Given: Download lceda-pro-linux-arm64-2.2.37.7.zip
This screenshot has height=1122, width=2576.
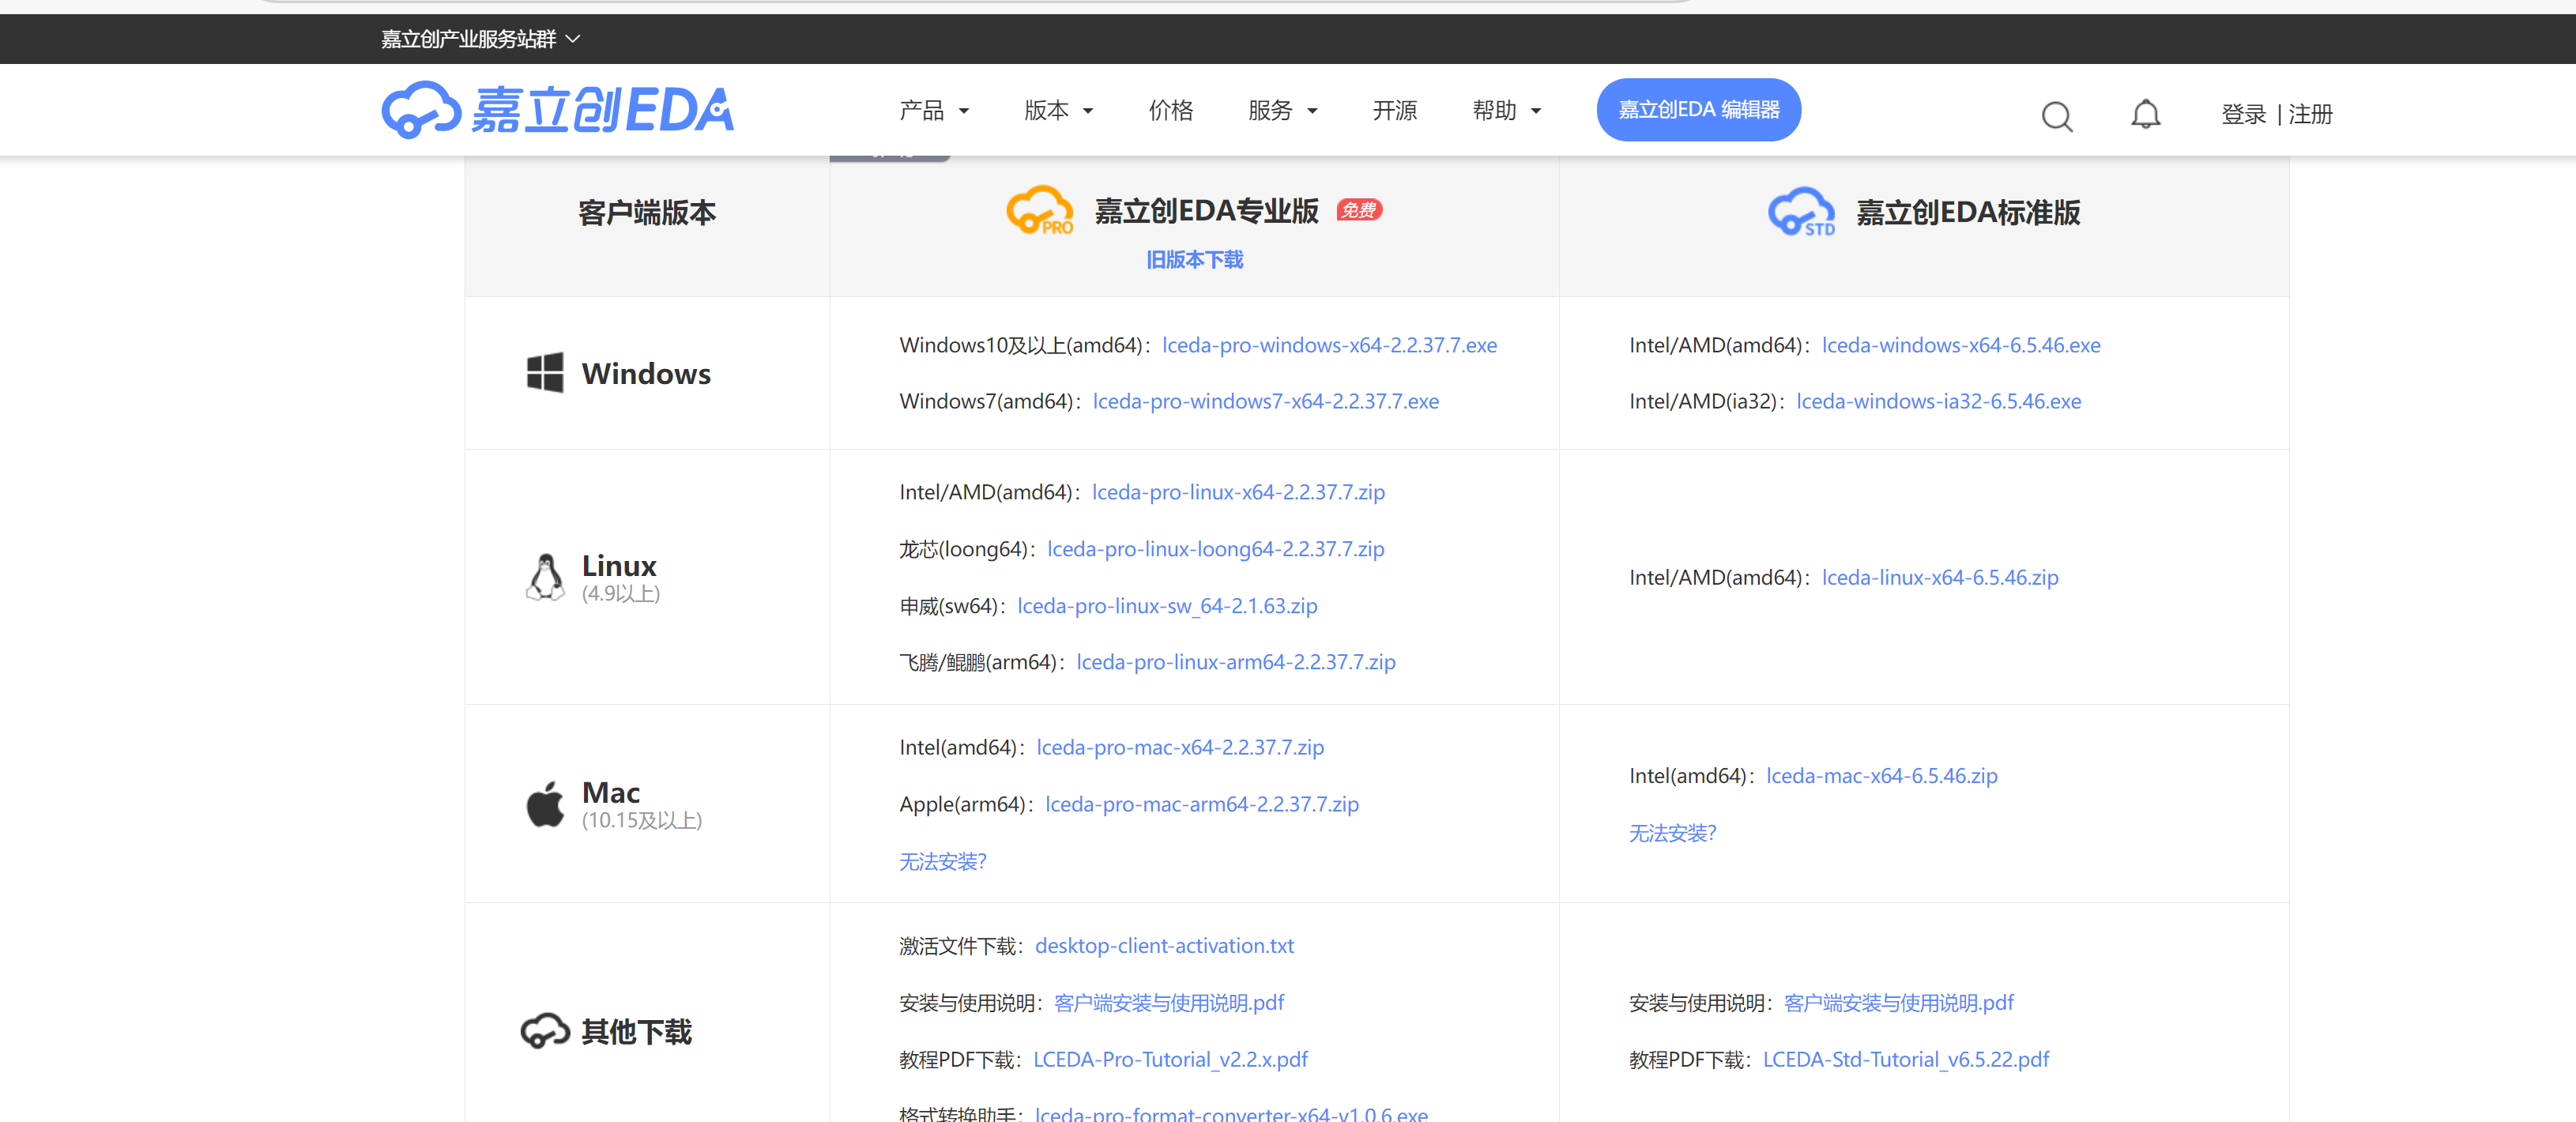Looking at the screenshot, I should point(1235,662).
